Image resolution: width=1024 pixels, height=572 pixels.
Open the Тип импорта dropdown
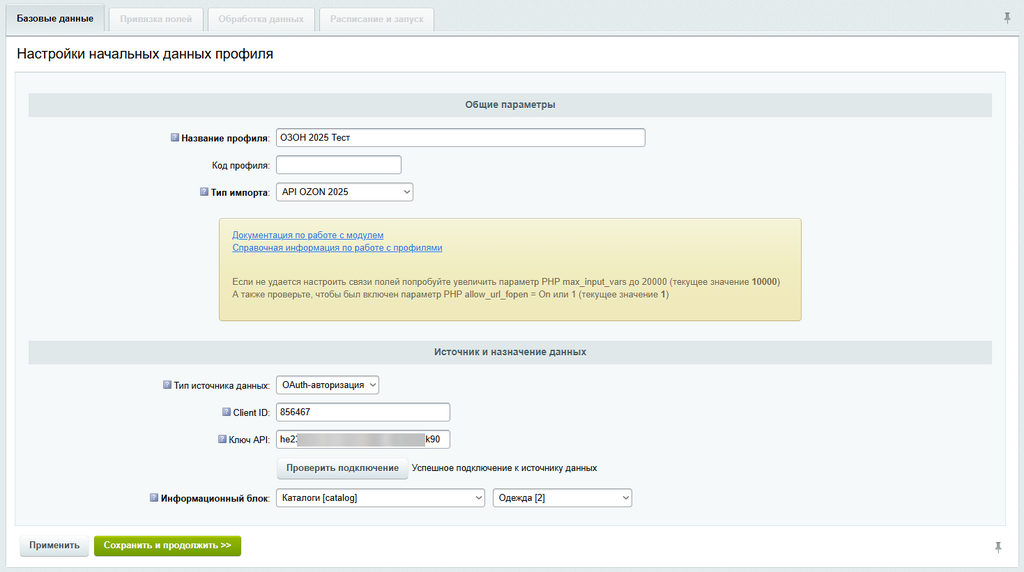point(345,192)
